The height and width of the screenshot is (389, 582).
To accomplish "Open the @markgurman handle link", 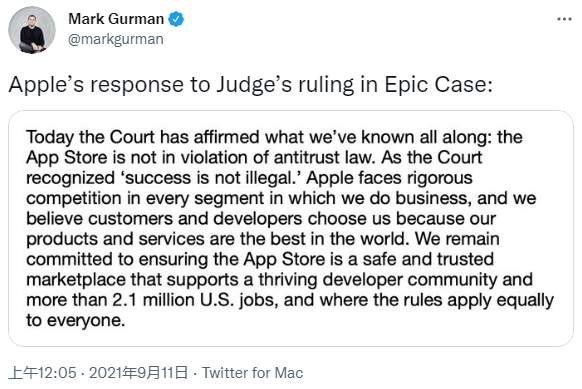I will click(115, 39).
